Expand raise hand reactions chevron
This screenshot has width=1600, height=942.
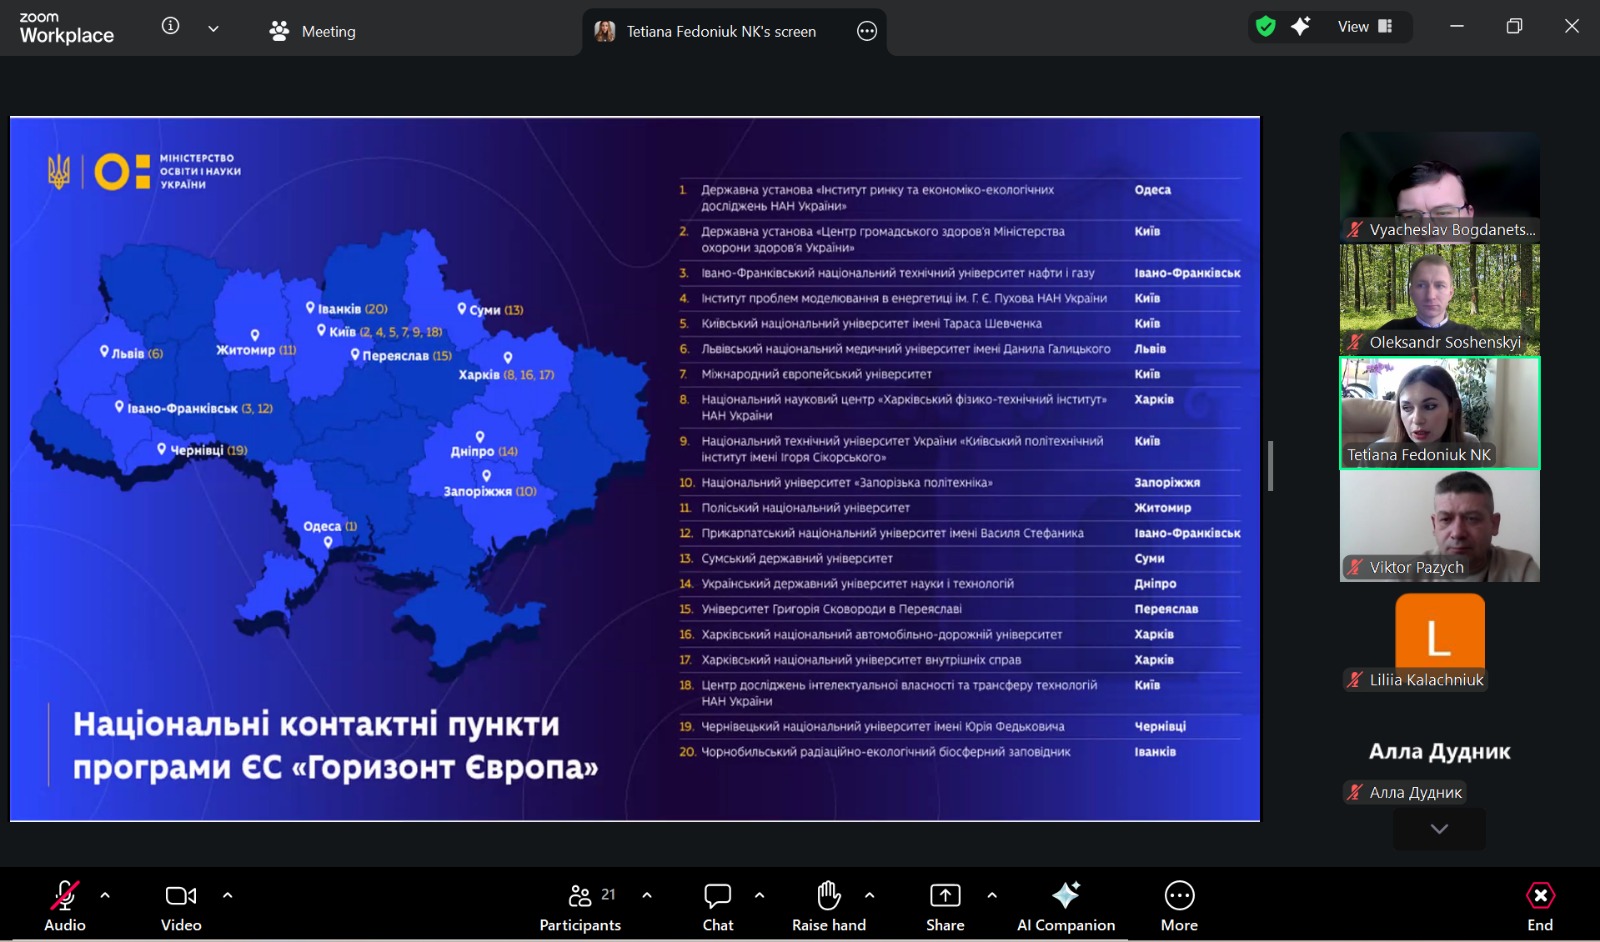click(x=870, y=895)
